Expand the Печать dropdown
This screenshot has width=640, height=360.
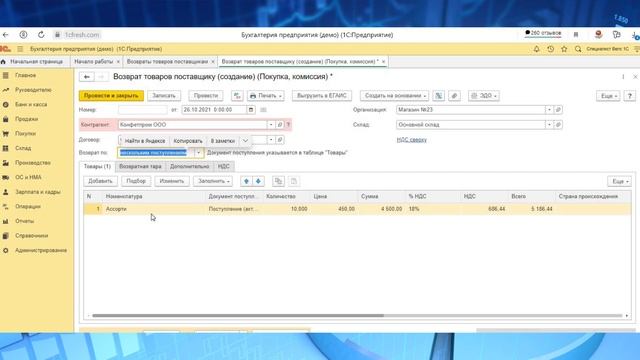click(266, 96)
